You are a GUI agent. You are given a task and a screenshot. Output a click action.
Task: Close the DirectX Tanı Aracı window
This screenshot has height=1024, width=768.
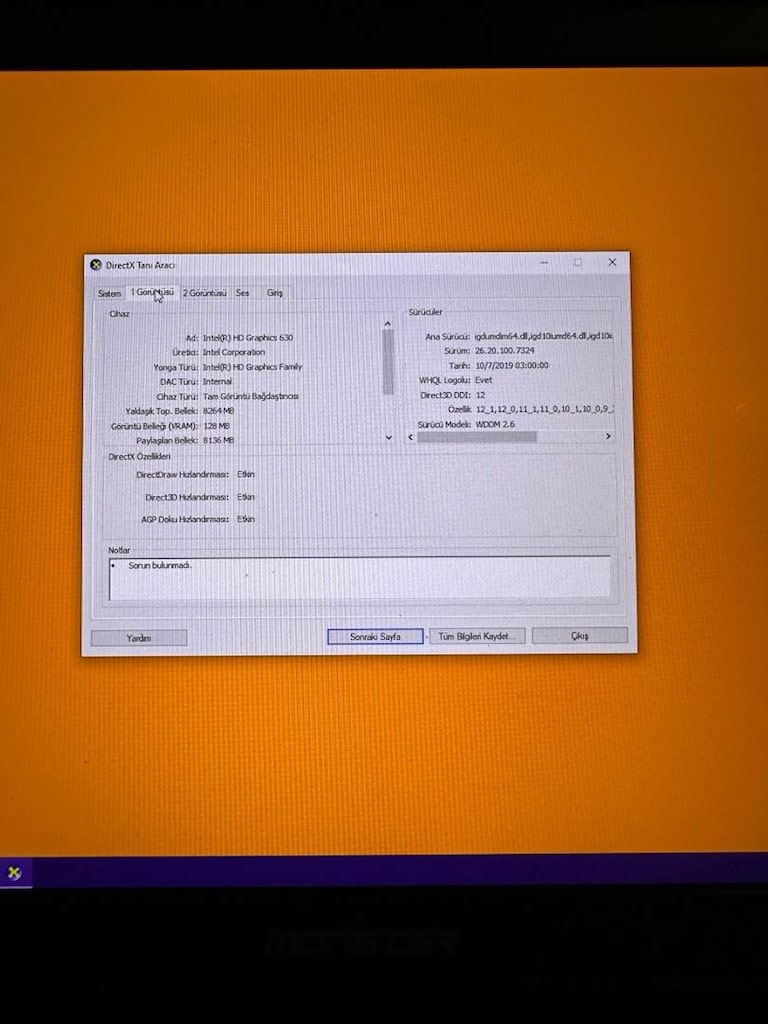[x=612, y=262]
